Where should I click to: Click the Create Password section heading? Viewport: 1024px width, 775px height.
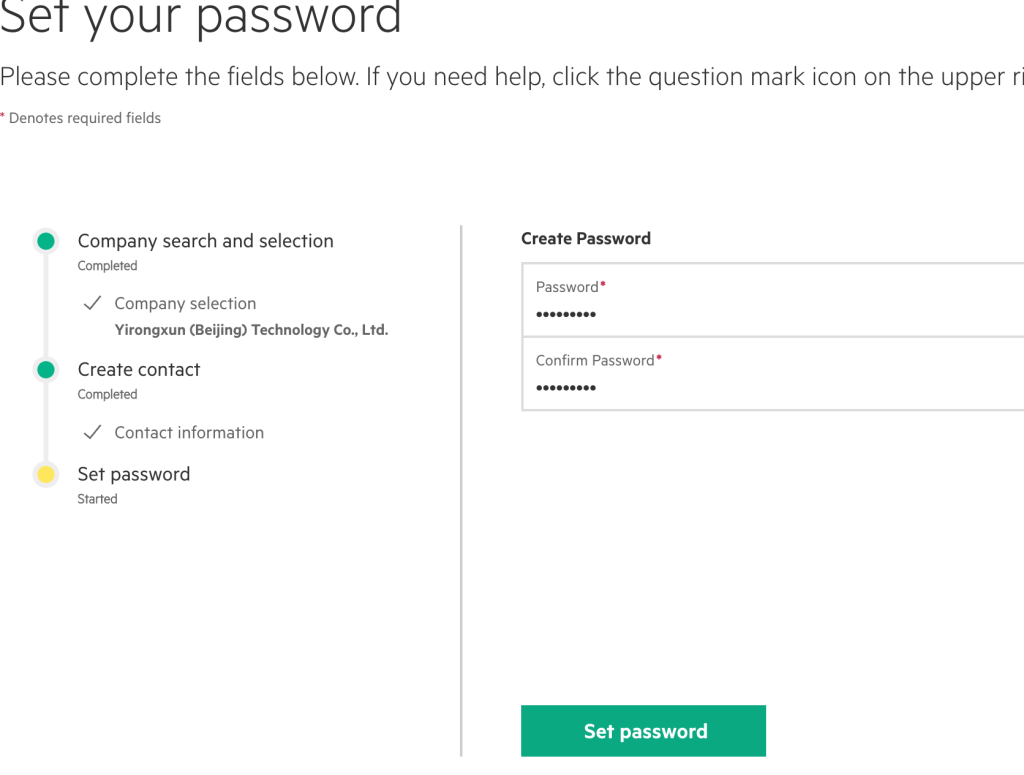[586, 238]
